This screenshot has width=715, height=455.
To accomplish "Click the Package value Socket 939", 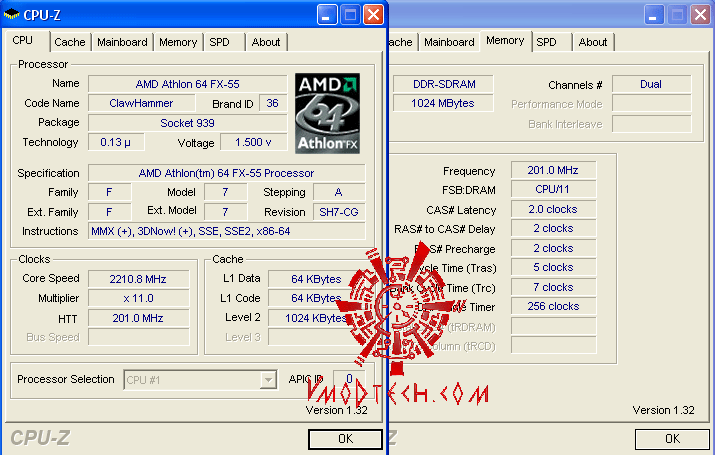I will coord(187,123).
